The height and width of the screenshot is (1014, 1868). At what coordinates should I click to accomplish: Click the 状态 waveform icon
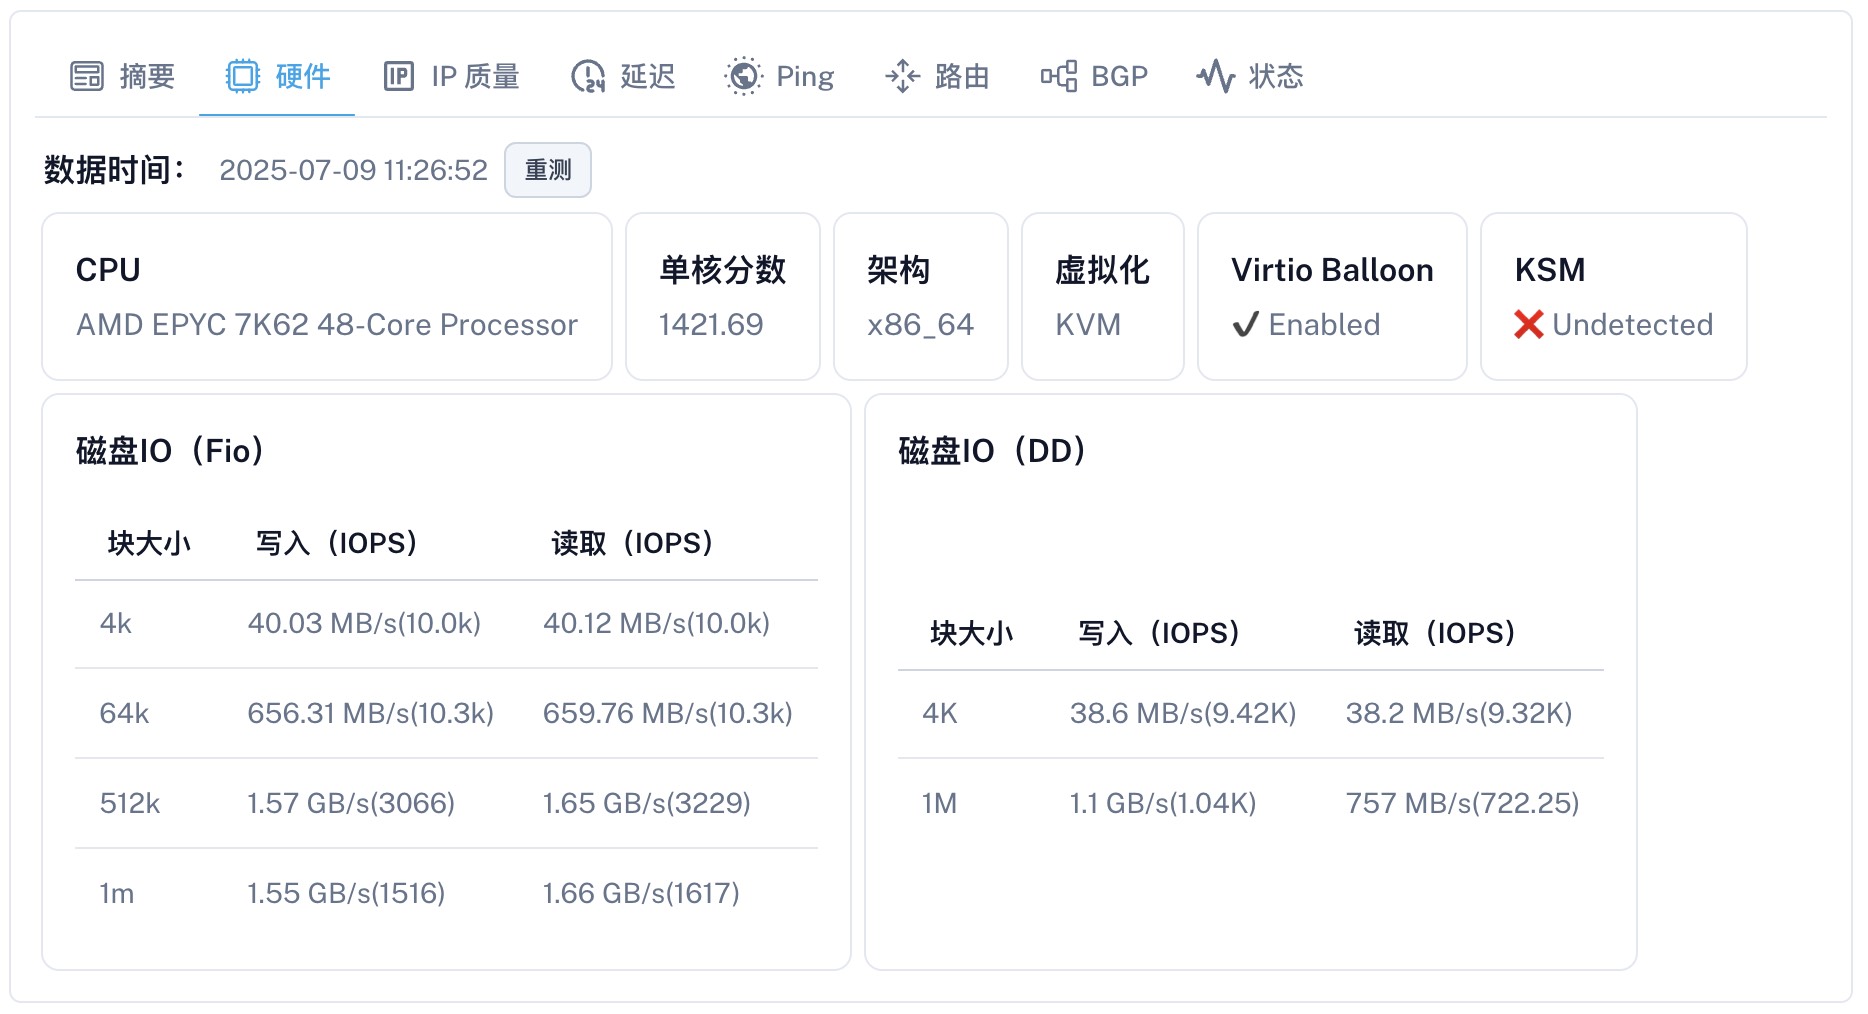1216,76
